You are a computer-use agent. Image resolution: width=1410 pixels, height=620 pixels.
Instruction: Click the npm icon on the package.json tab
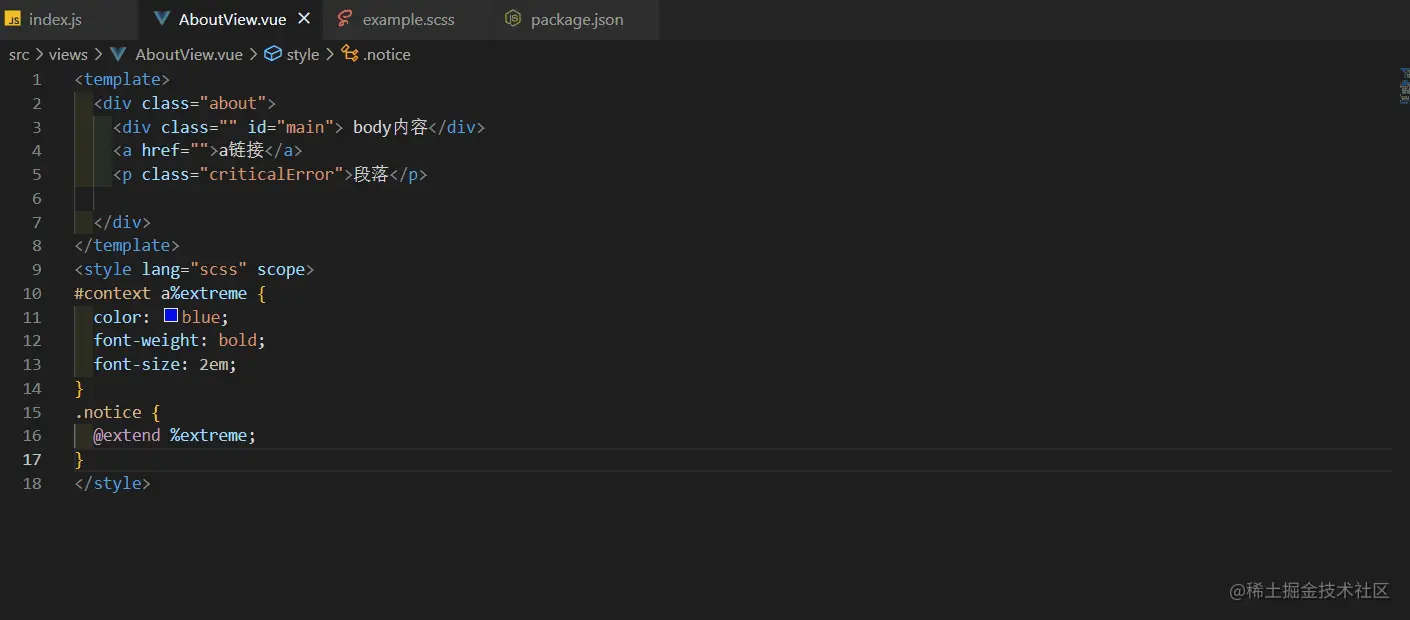pos(512,18)
